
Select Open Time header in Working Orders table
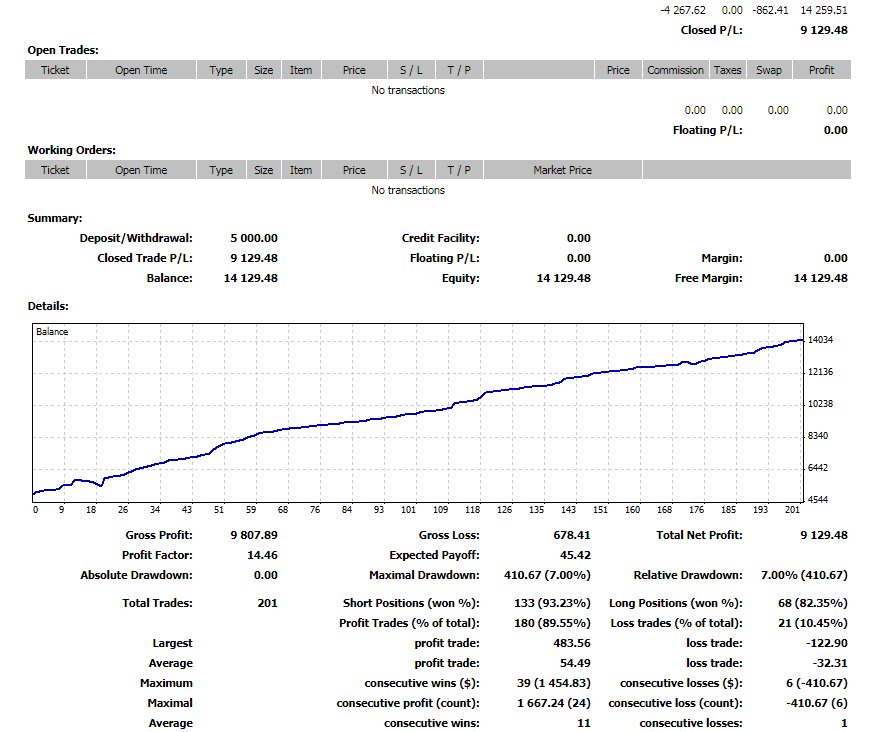point(141,170)
